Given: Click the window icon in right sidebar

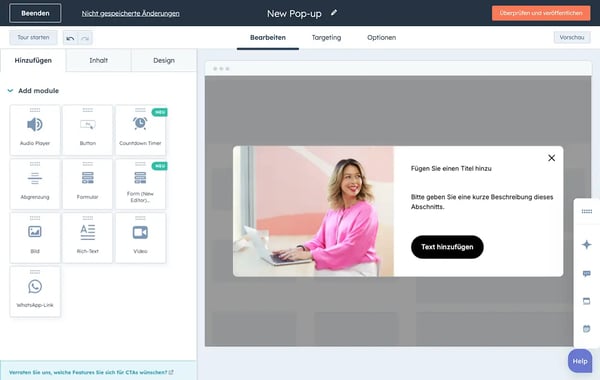Looking at the screenshot, I should click(586, 301).
